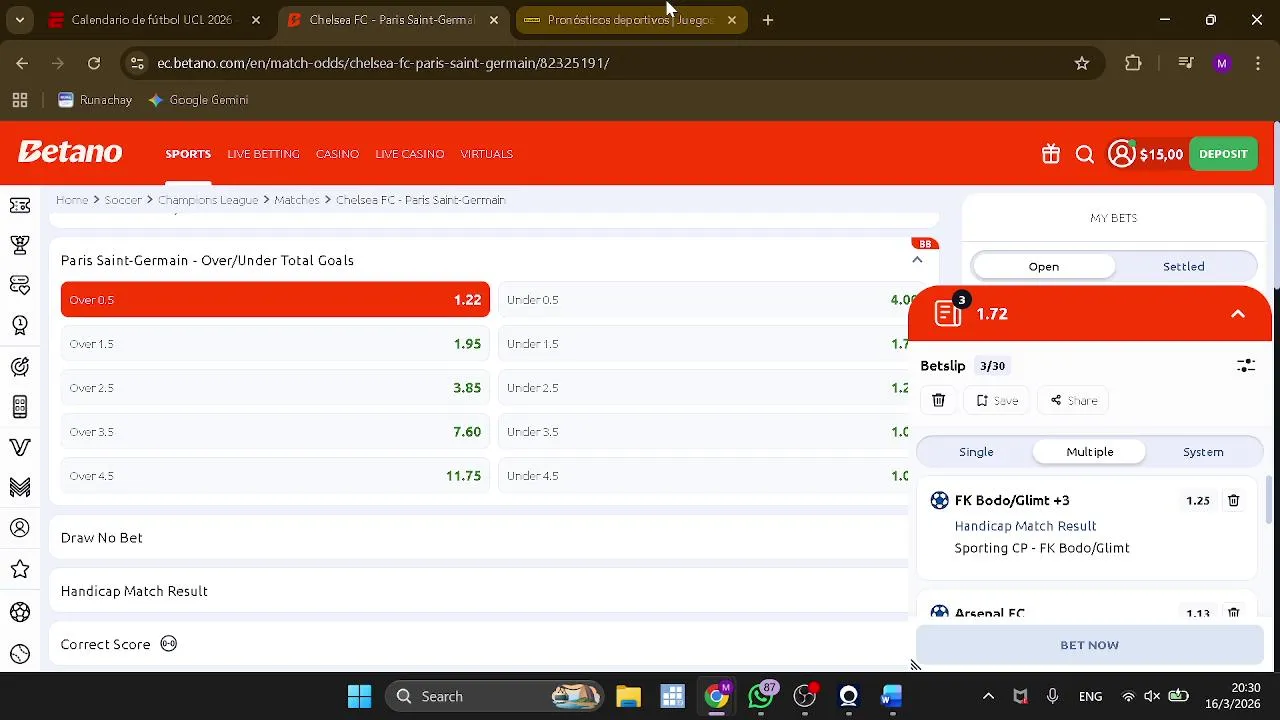The height and width of the screenshot is (720, 1280).
Task: Collapse the betslip panel with chevron
Action: 1238,314
